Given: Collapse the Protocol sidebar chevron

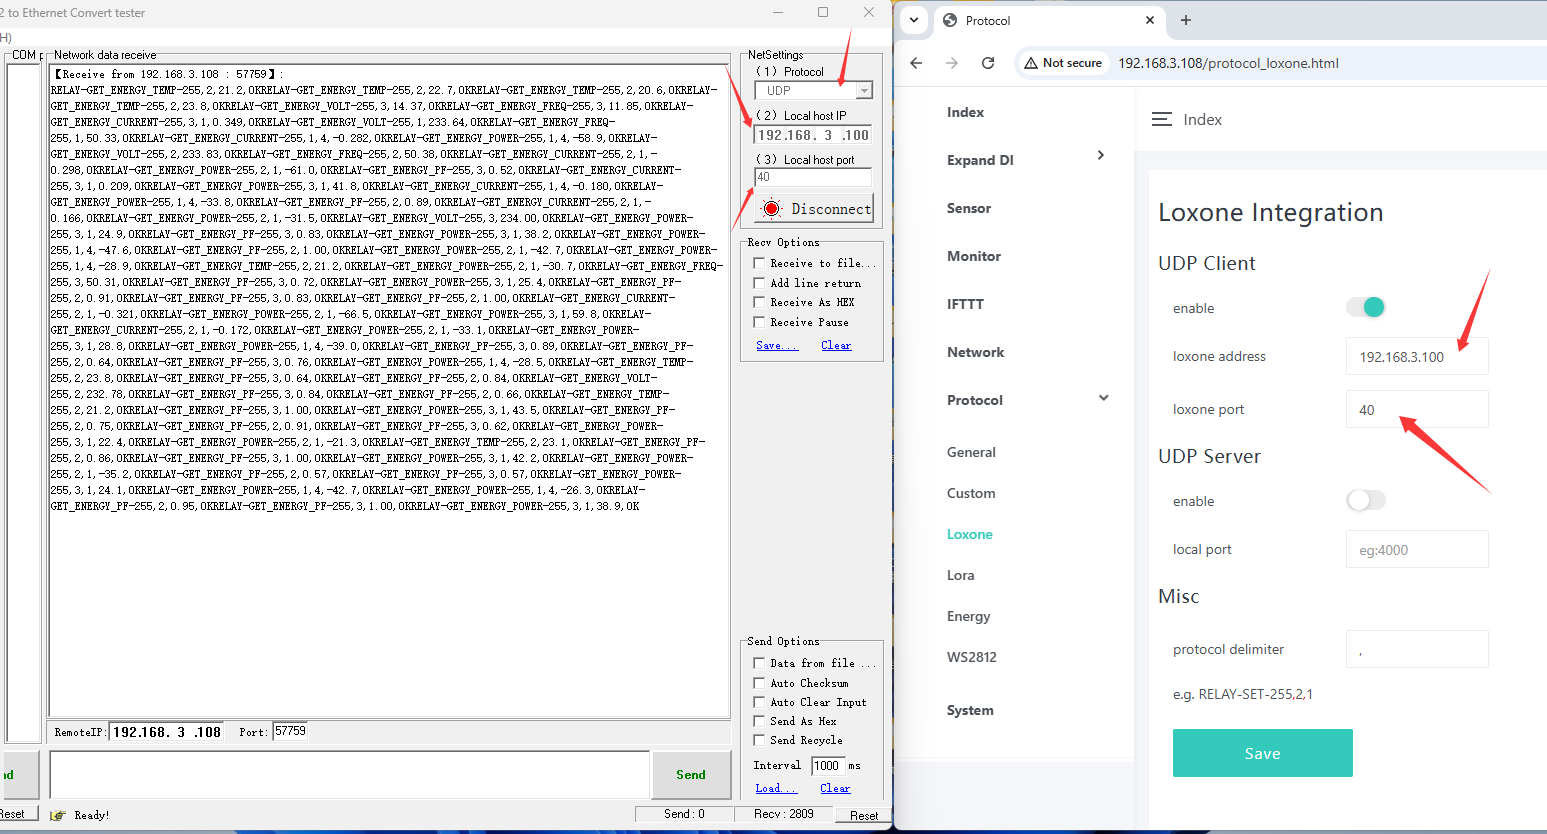Looking at the screenshot, I should coord(1103,398).
